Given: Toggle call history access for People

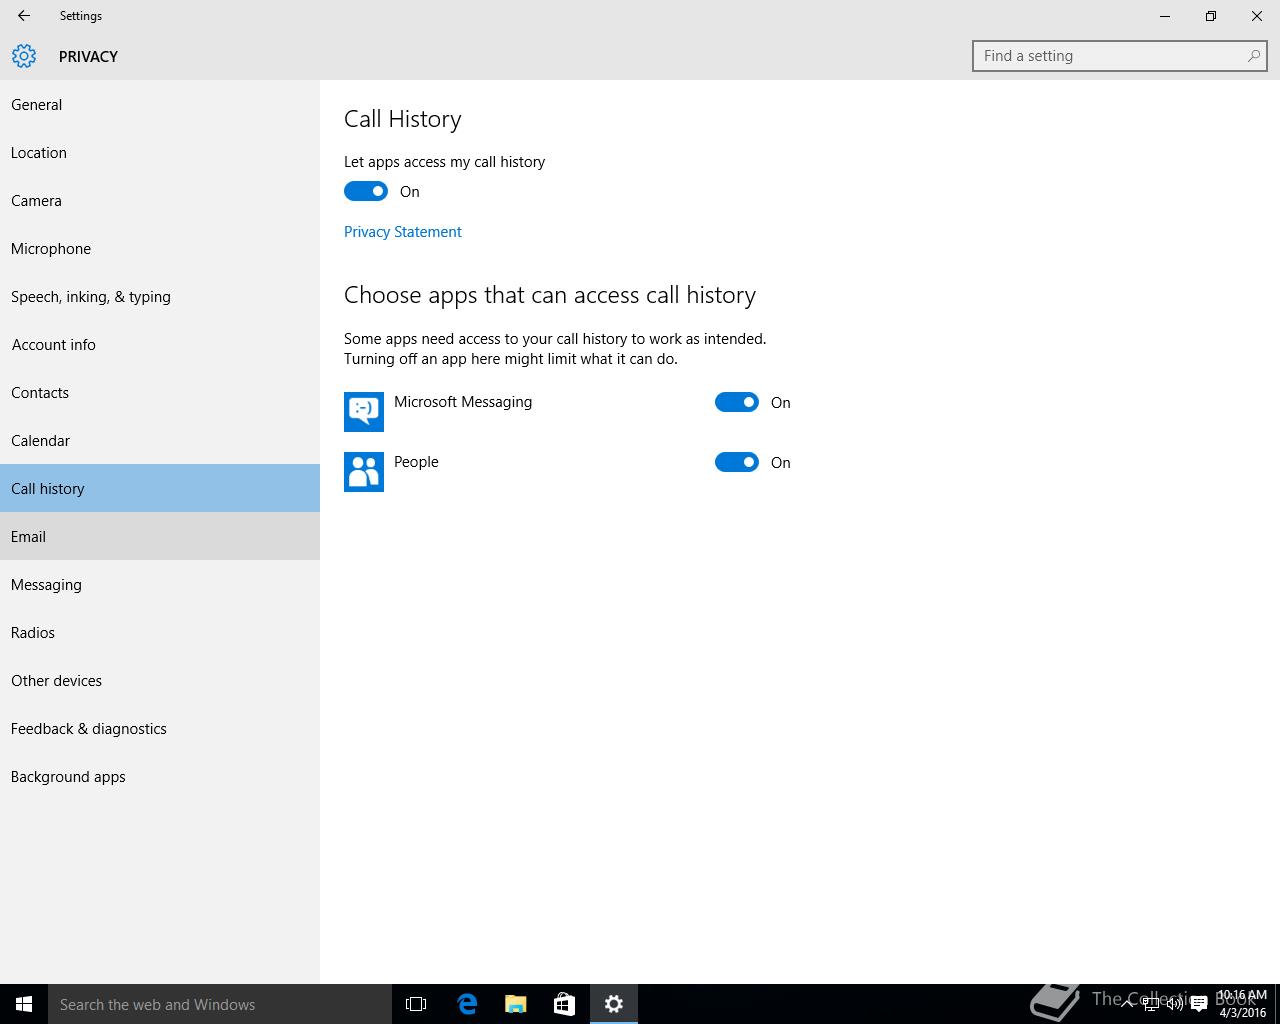Looking at the screenshot, I should 737,462.
